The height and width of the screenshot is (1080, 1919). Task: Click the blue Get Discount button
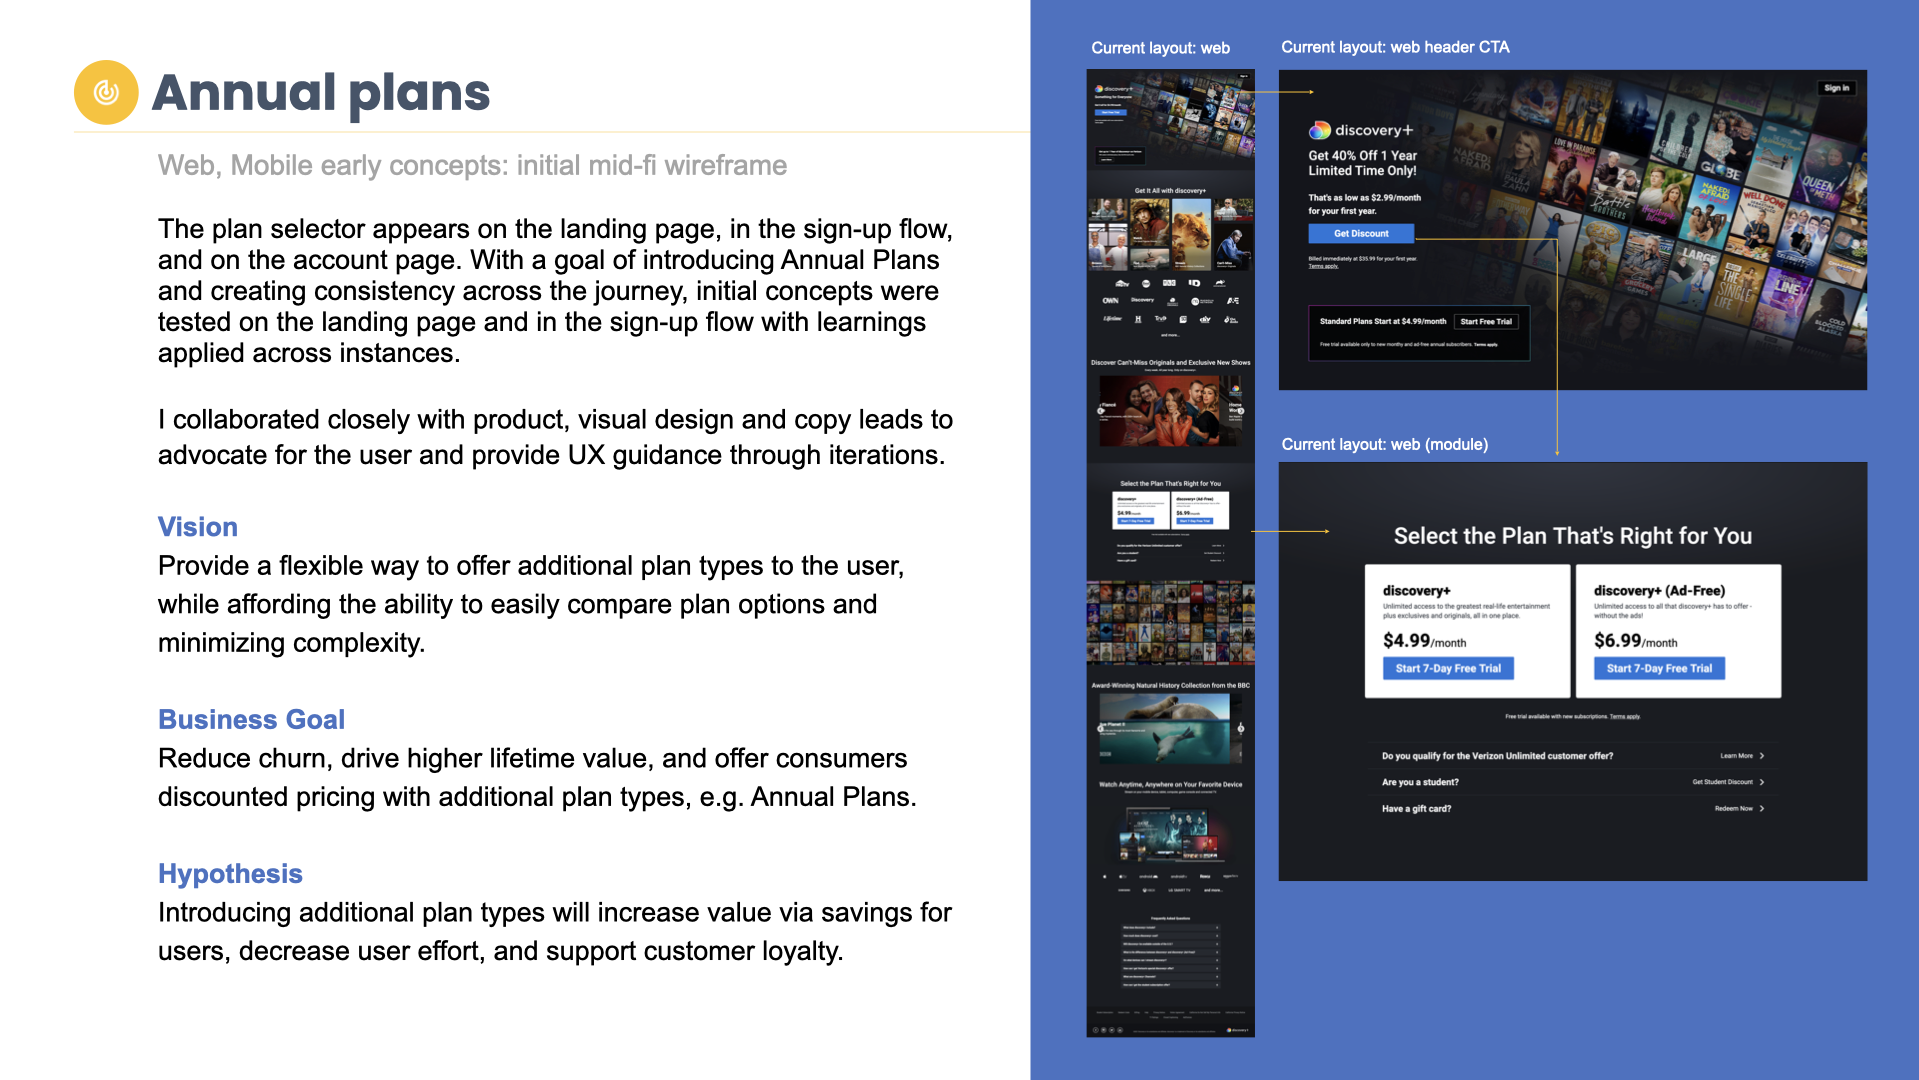coord(1361,233)
